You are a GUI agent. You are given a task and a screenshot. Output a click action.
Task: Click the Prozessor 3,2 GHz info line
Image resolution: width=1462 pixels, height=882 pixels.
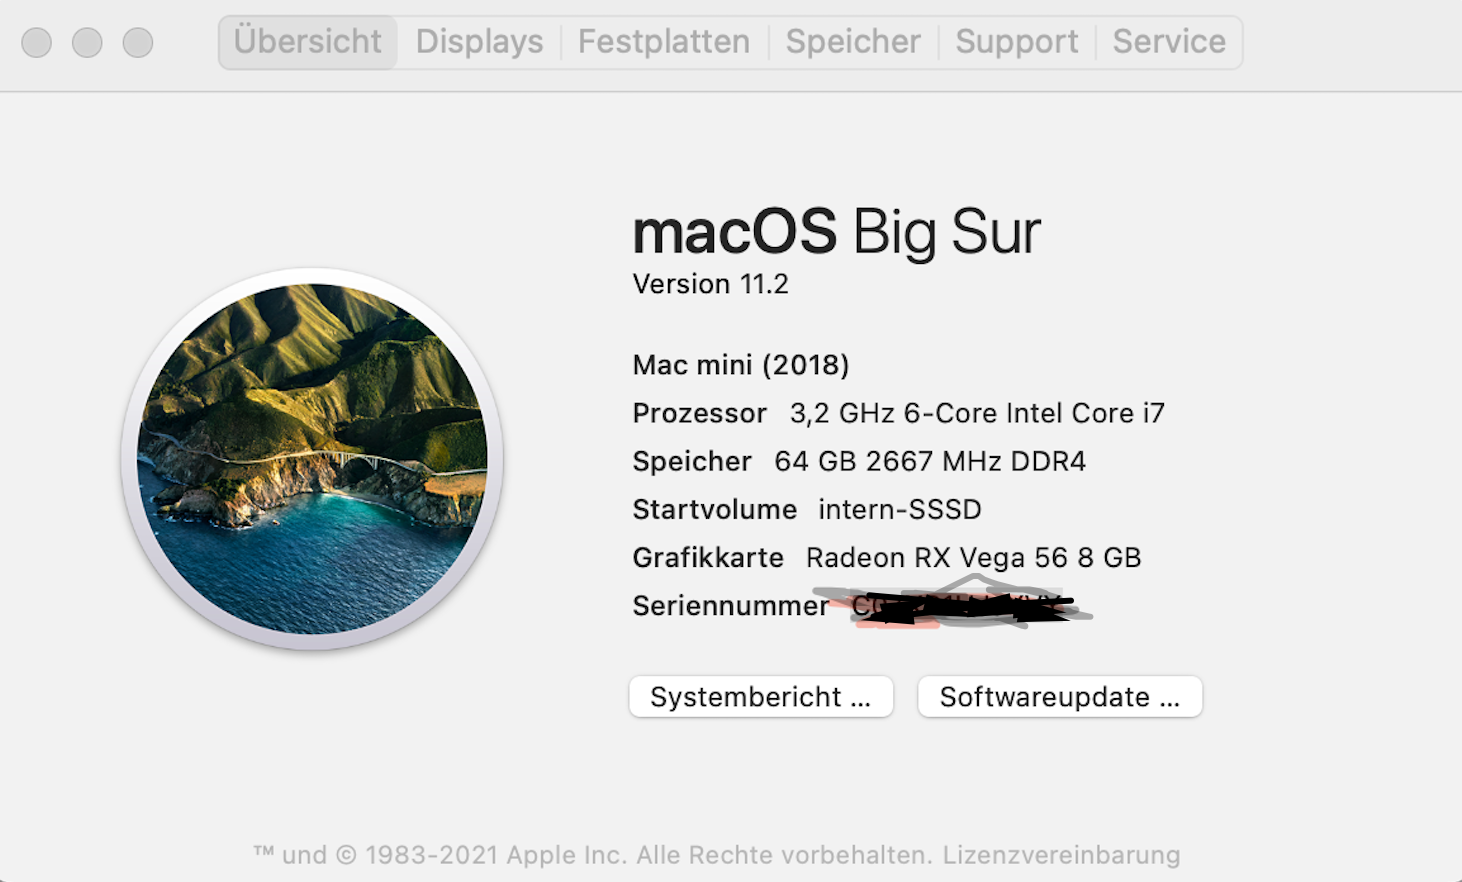tap(897, 413)
